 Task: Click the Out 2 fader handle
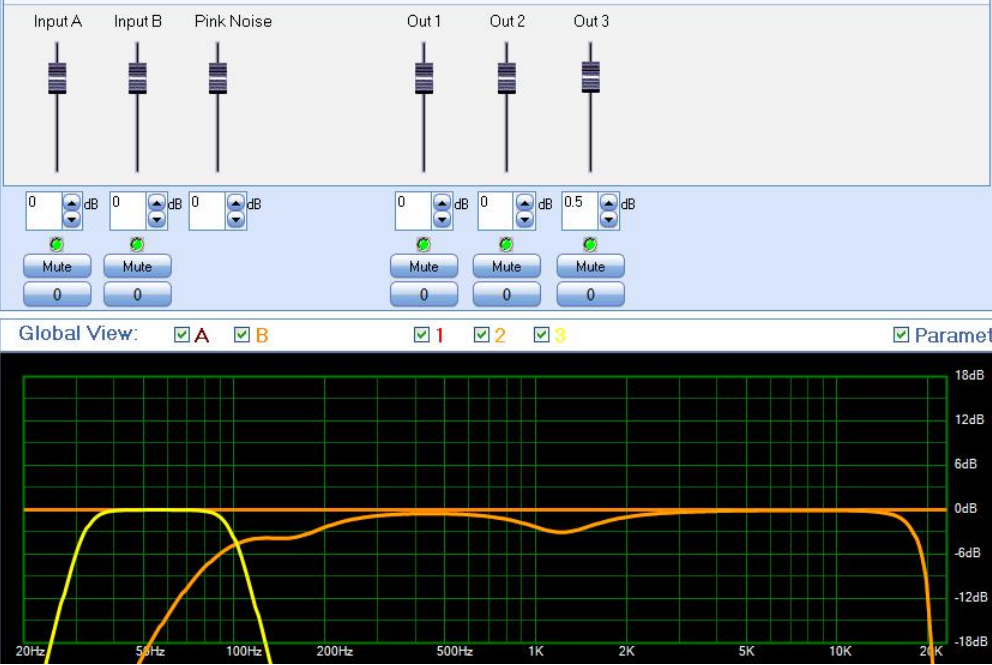[507, 78]
